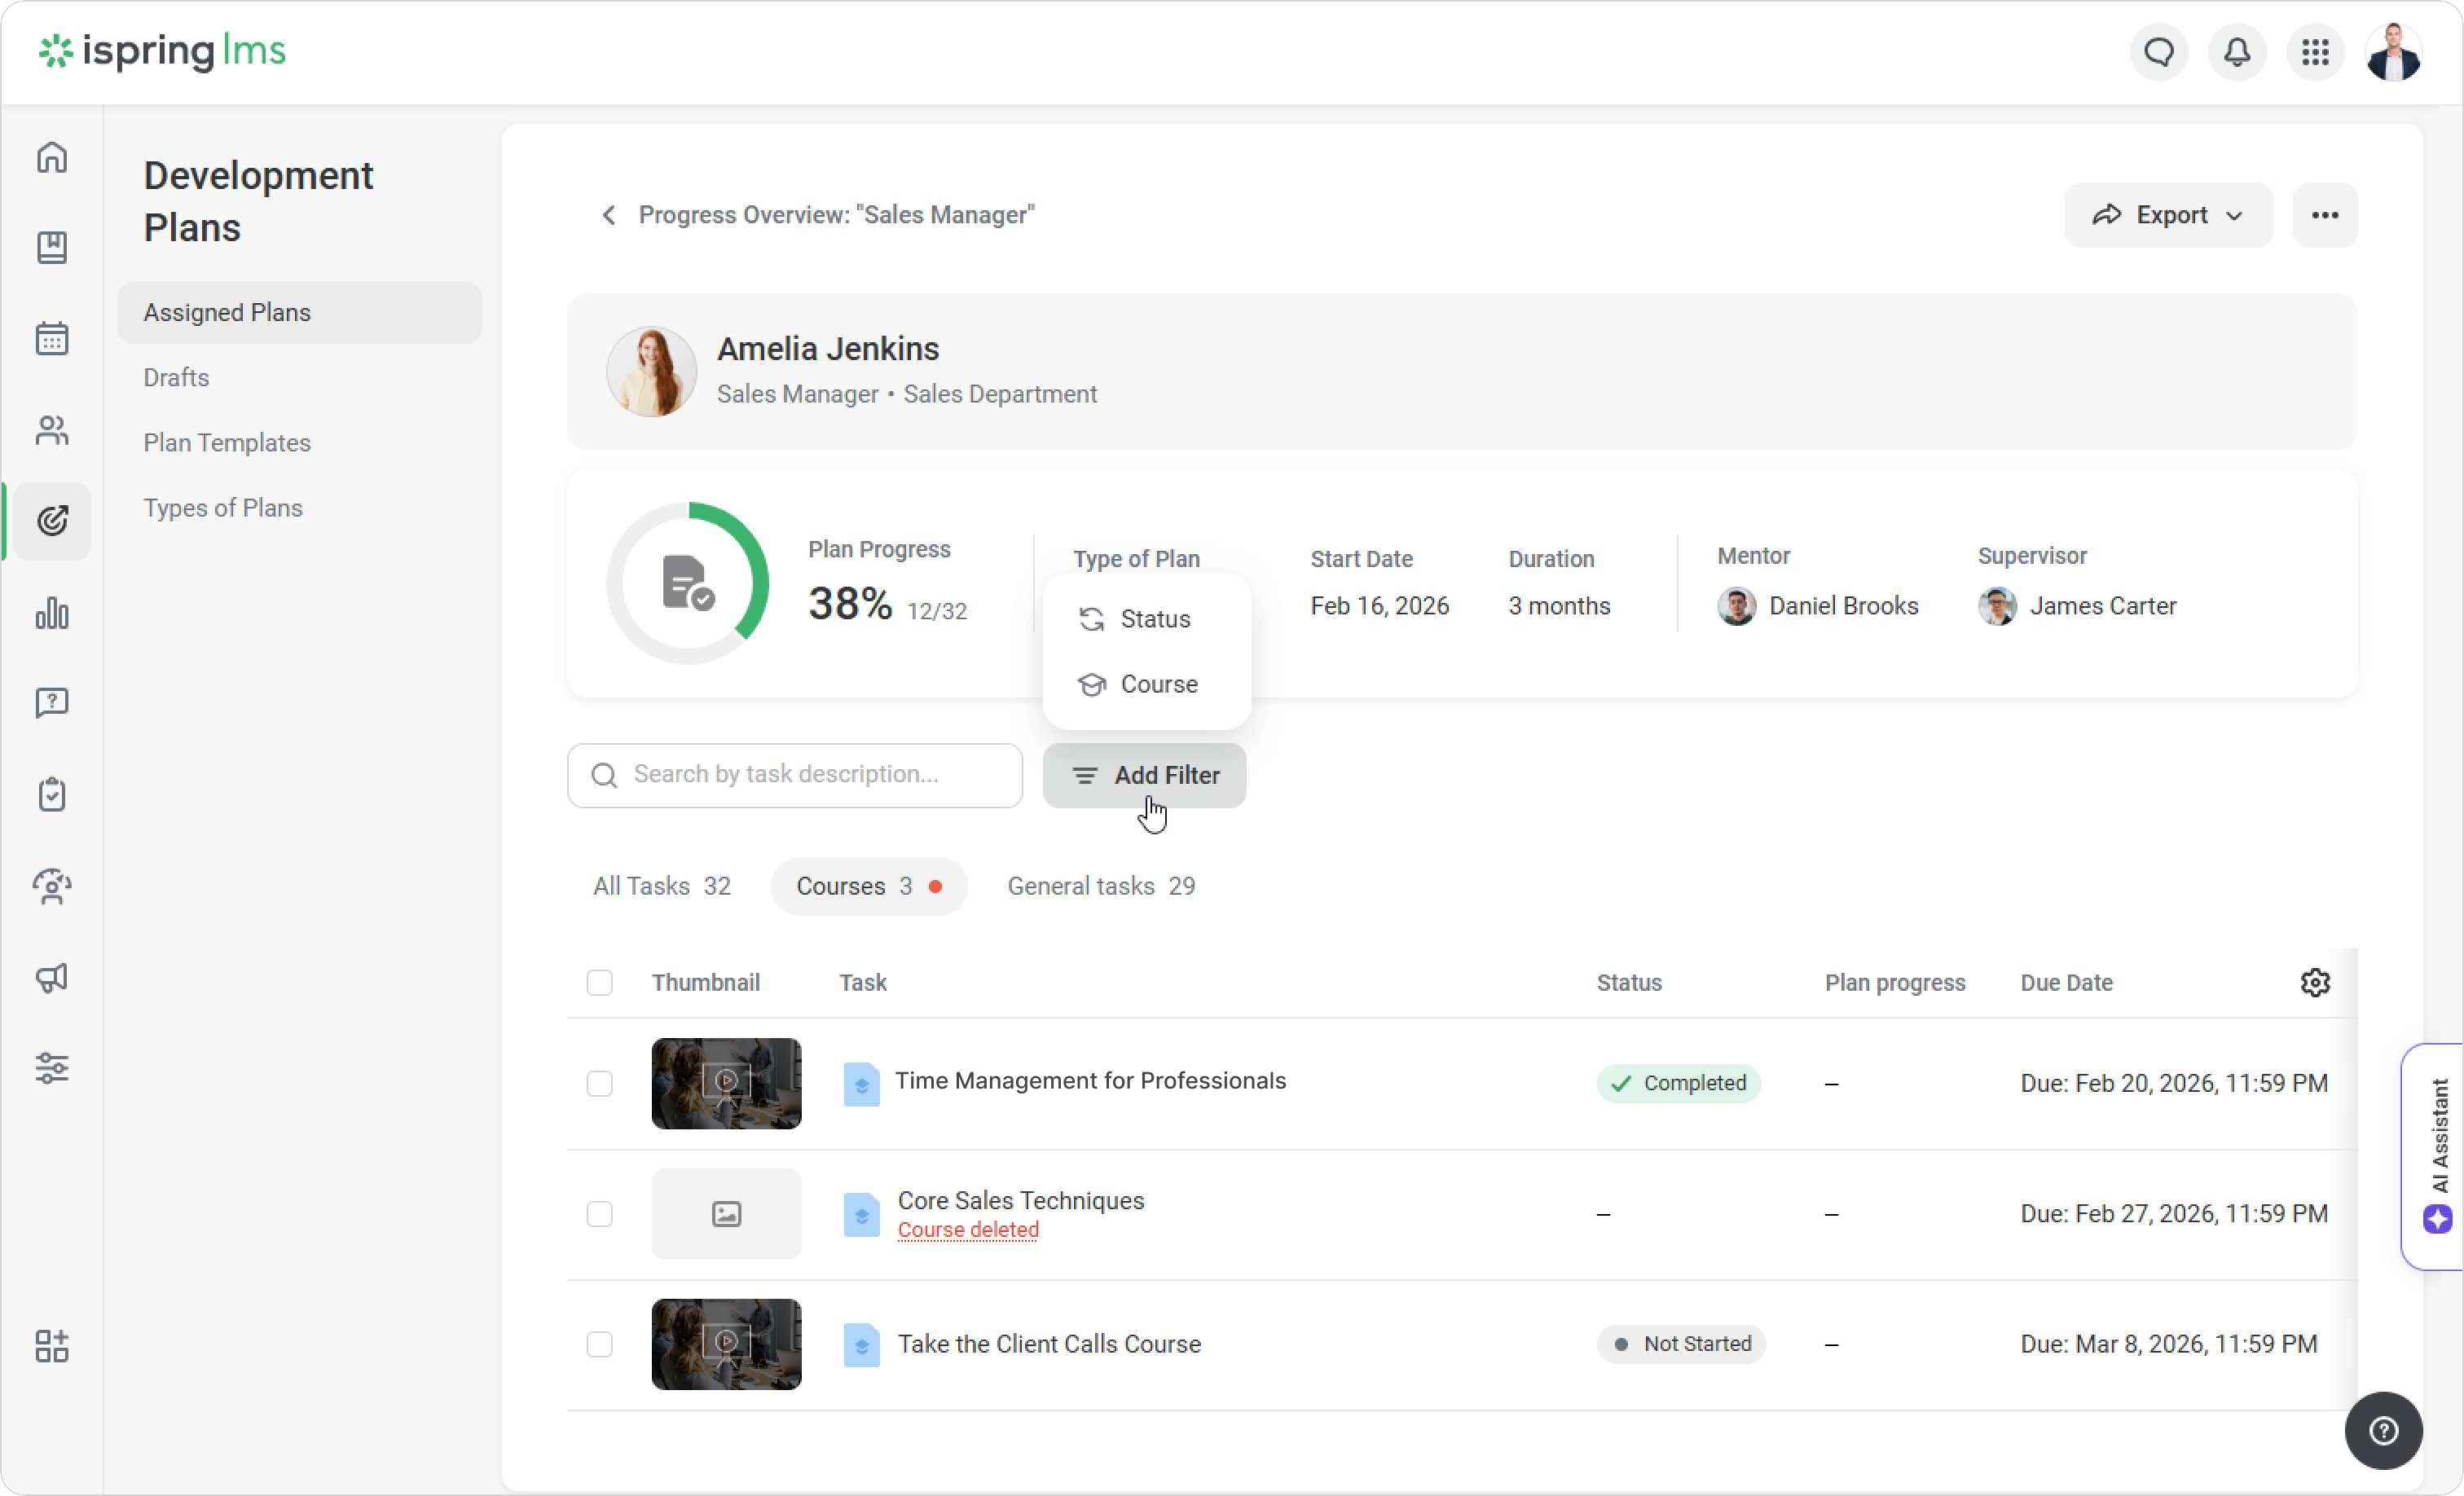Image resolution: width=2464 pixels, height=1496 pixels.
Task: Open the three-dots more options menu
Action: tap(2324, 215)
